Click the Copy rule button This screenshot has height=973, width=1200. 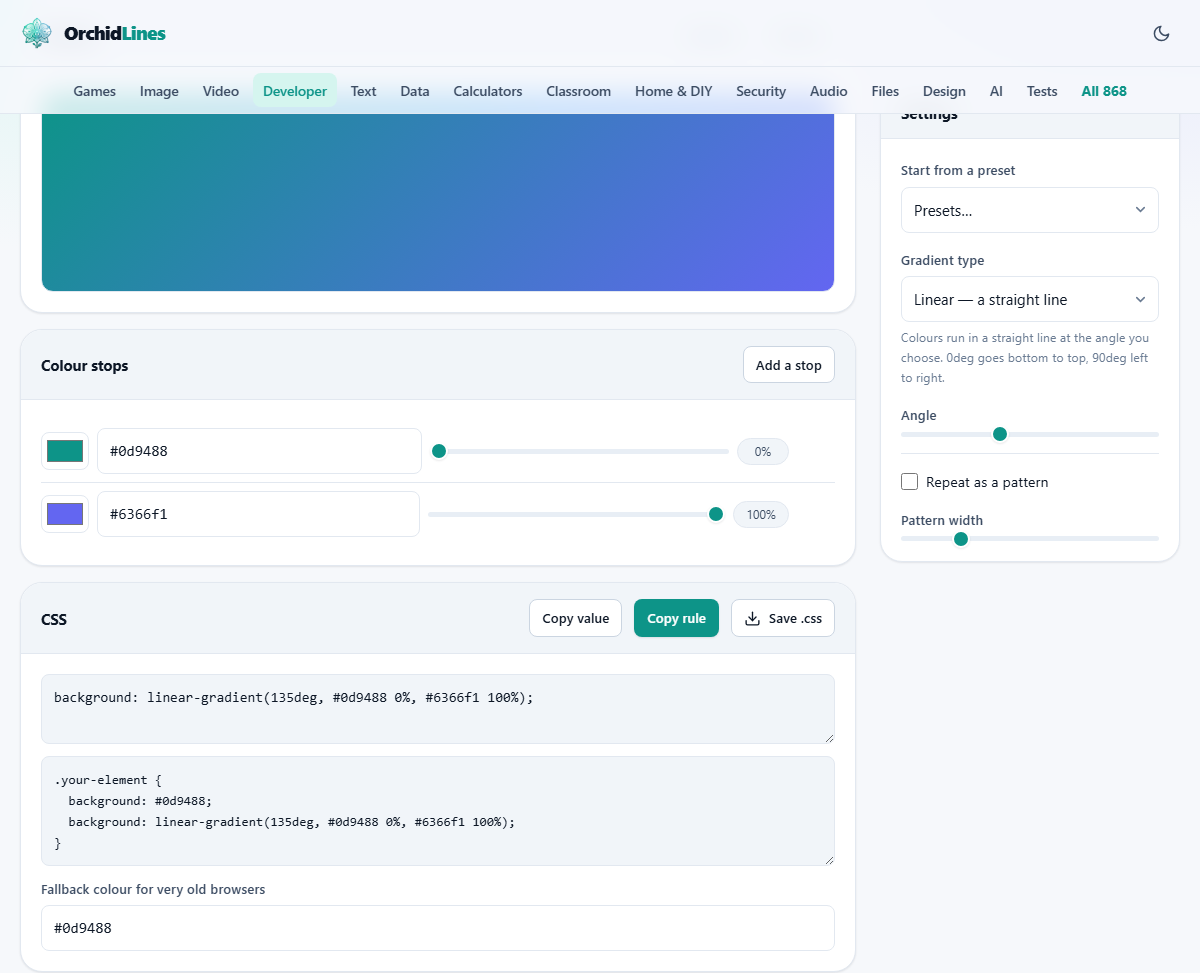[x=676, y=618]
